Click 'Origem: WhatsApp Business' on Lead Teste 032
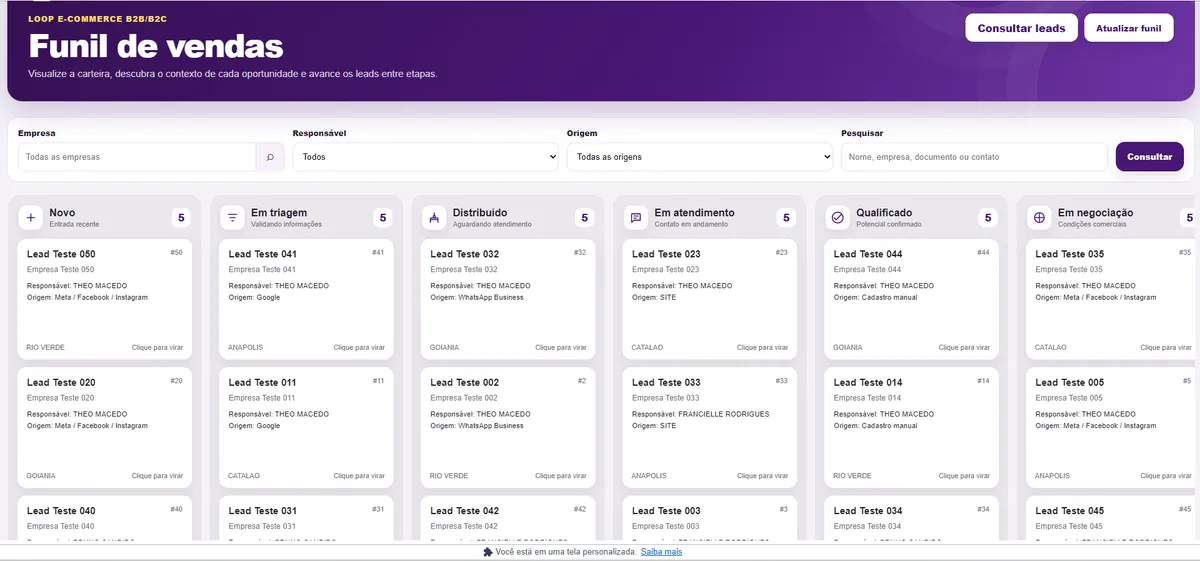The width and height of the screenshot is (1200, 561). pyautogui.click(x=477, y=298)
